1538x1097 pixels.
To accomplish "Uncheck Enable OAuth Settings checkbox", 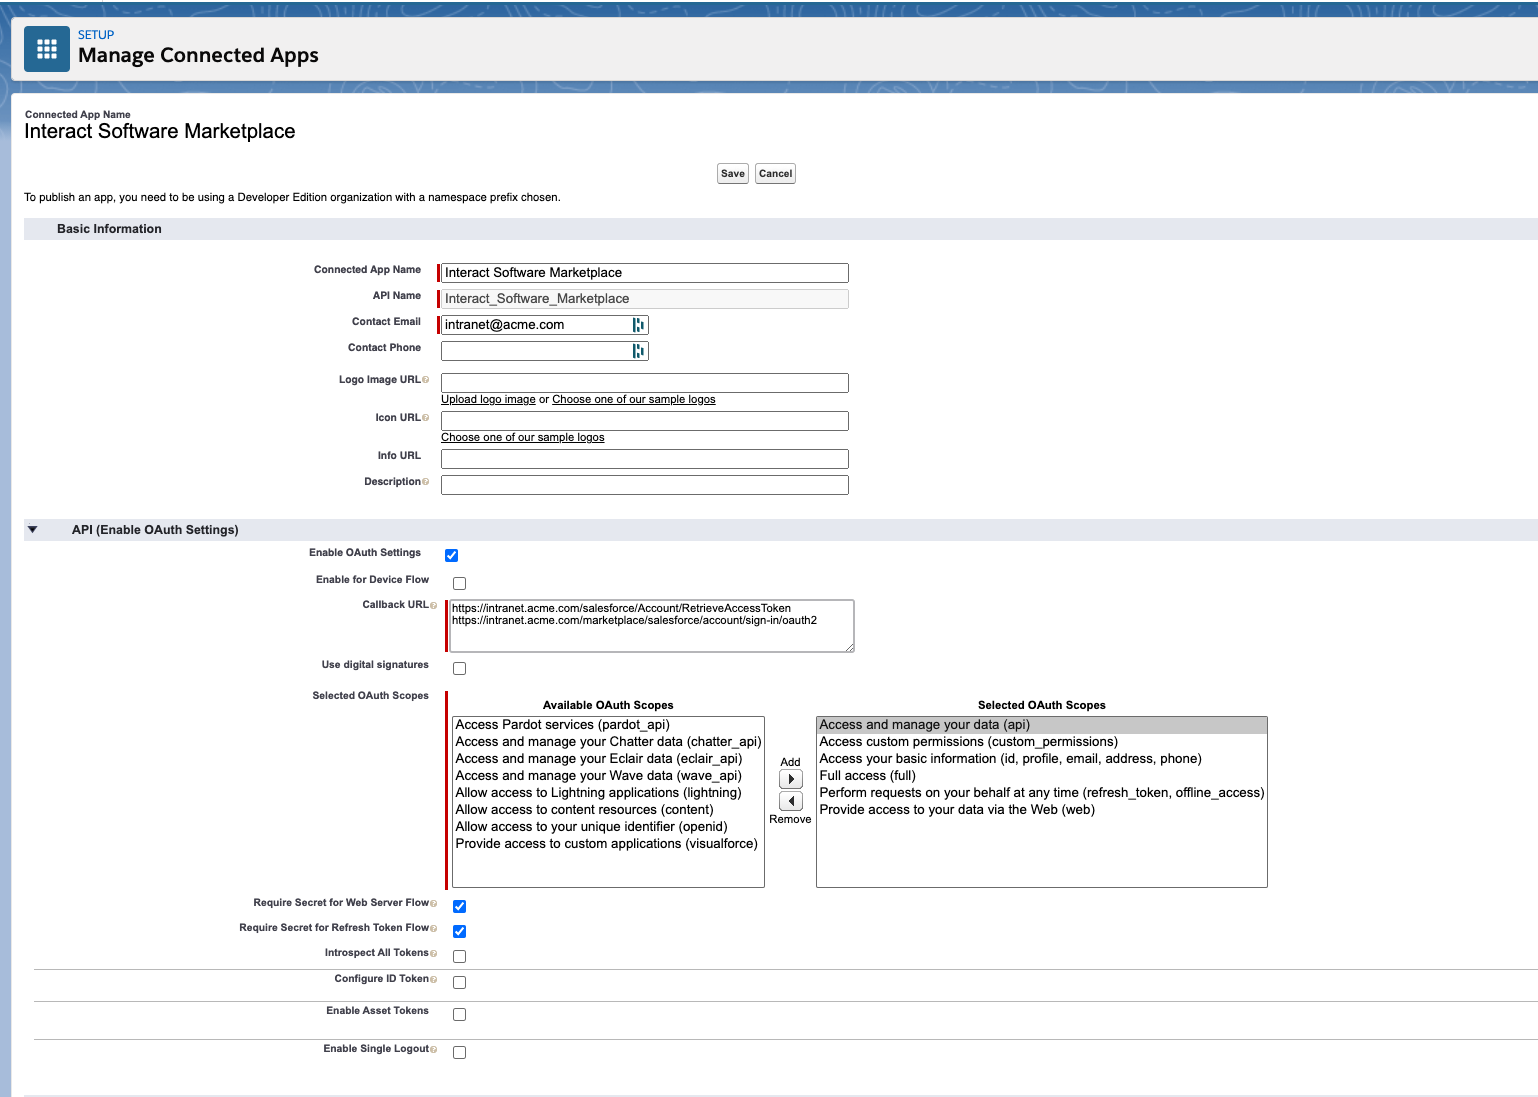I will (452, 556).
